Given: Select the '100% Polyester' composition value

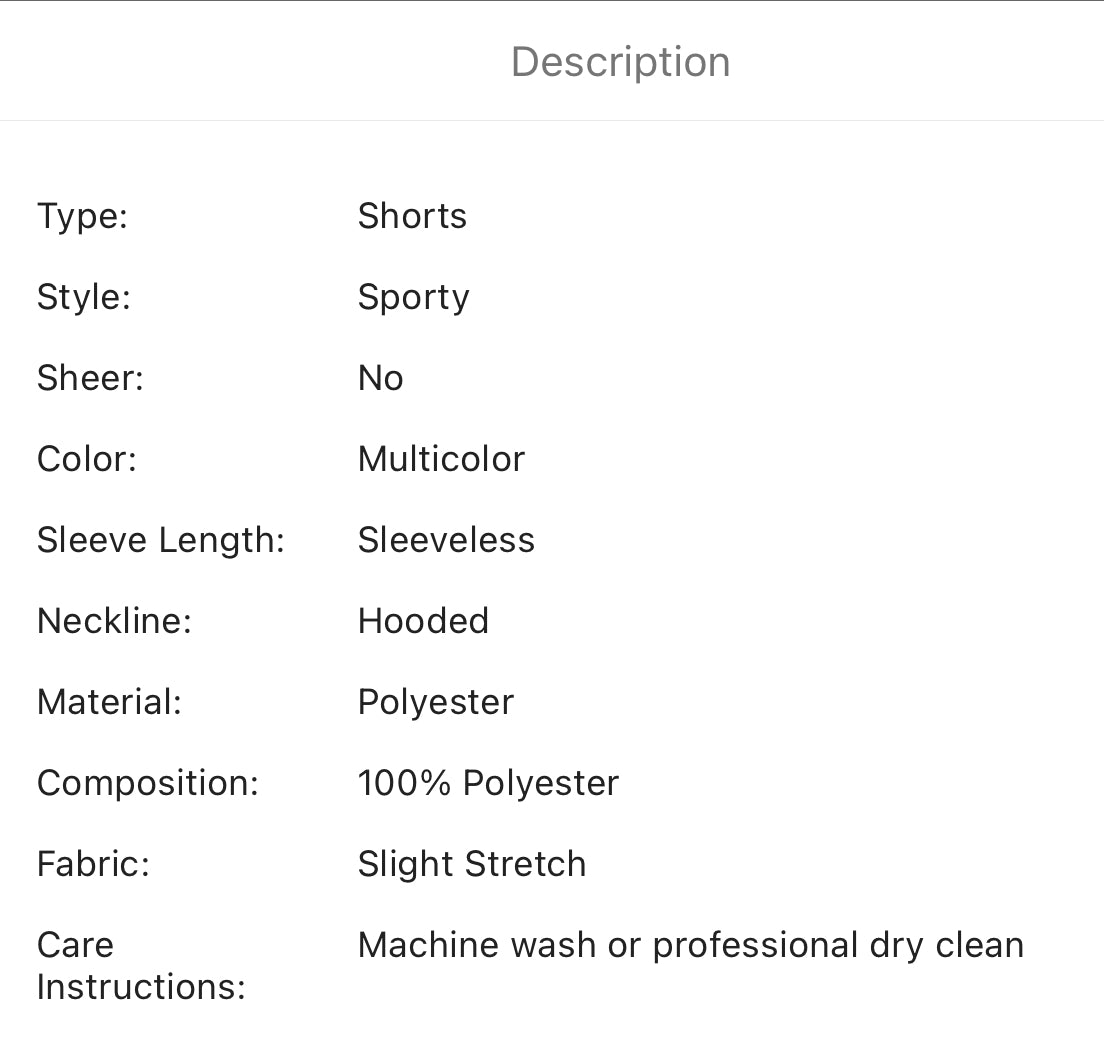Looking at the screenshot, I should coord(488,783).
